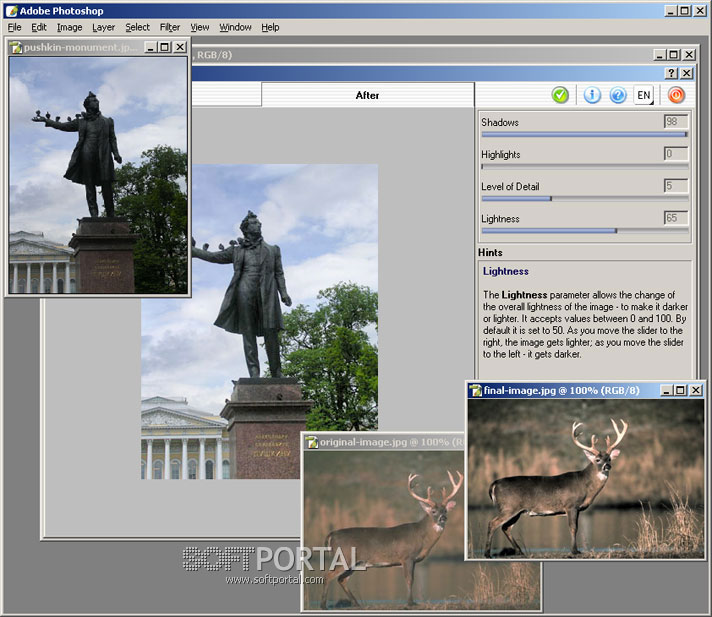
Task: Adjust the Level of Detail slider
Action: click(x=585, y=198)
